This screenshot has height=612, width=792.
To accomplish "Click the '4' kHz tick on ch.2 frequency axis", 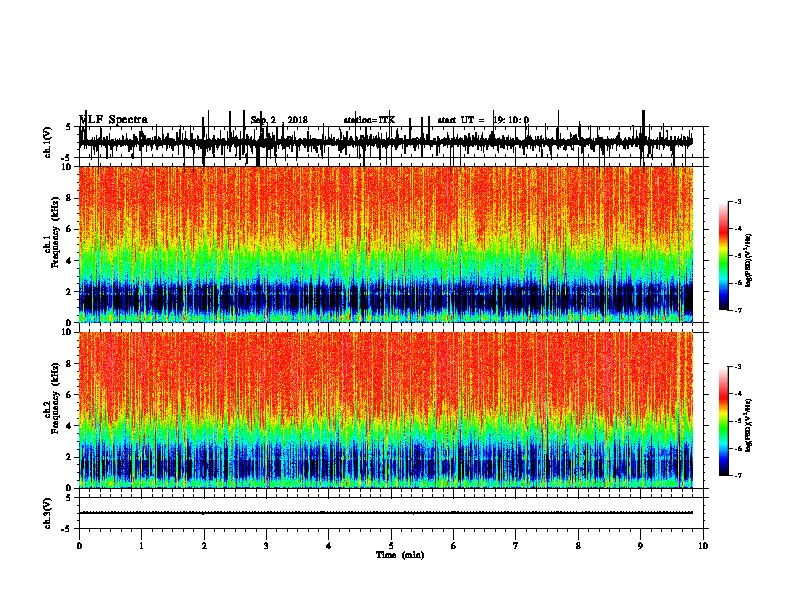I will click(70, 426).
